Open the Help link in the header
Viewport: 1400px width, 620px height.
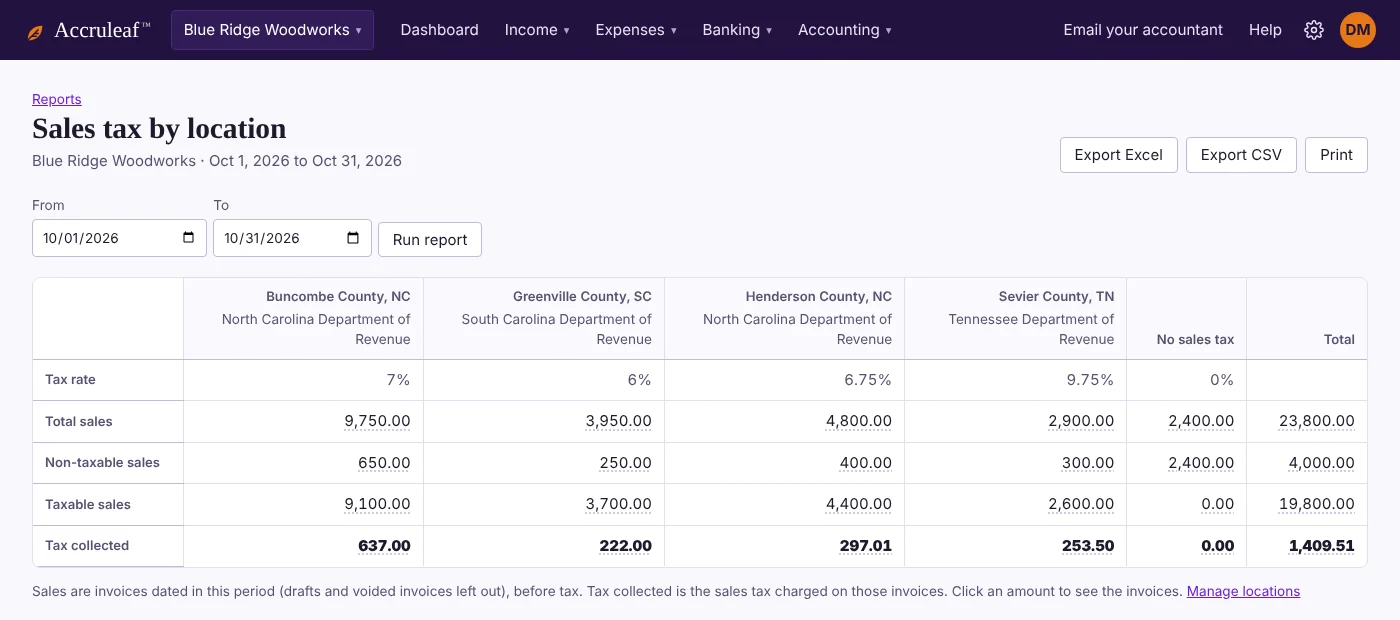click(x=1265, y=30)
